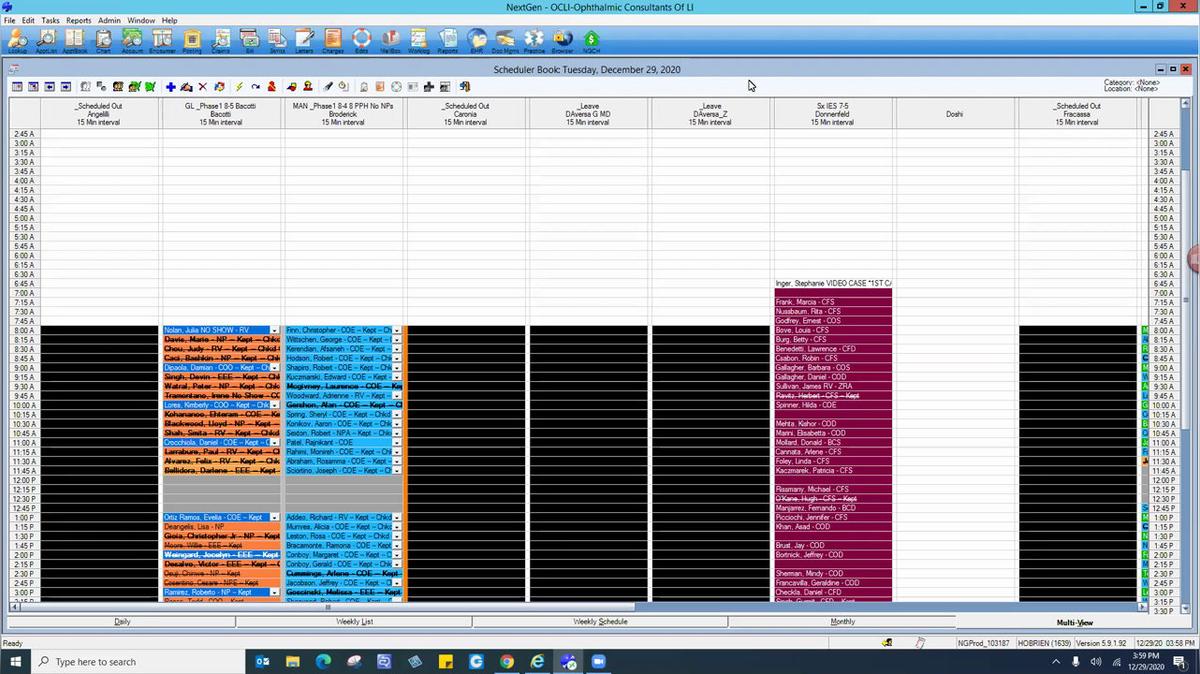The image size is (1200, 674).
Task: Click the lightning bolt icon on scheduler toolbar
Action: [238, 87]
